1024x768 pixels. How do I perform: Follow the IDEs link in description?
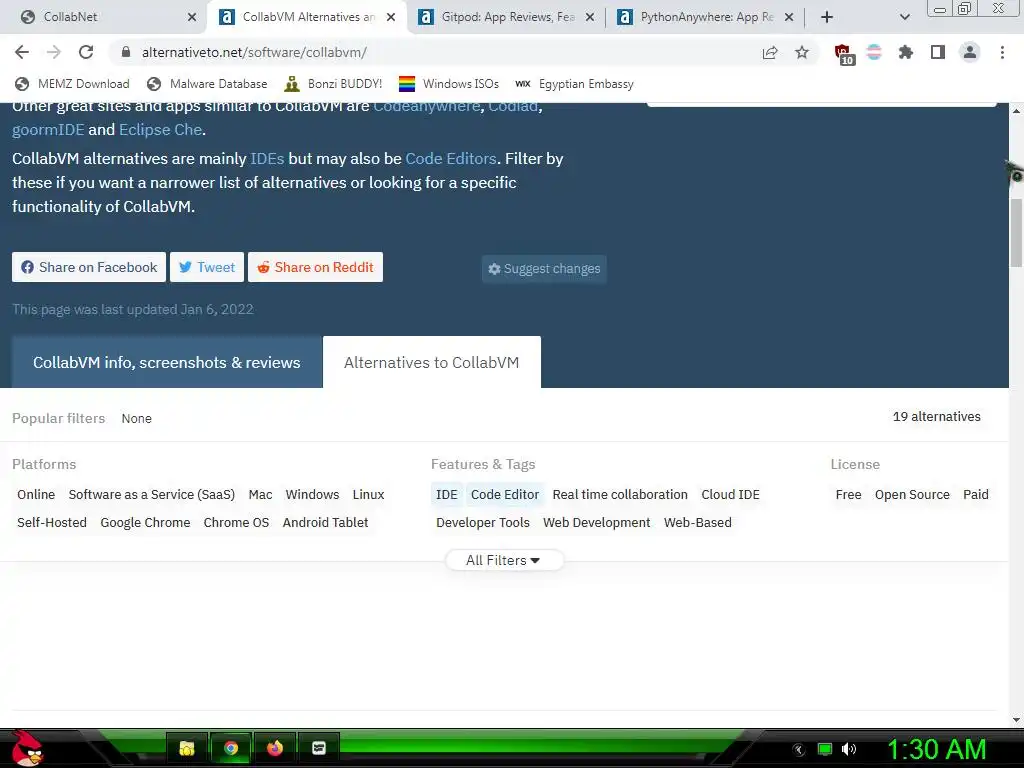[x=267, y=159]
